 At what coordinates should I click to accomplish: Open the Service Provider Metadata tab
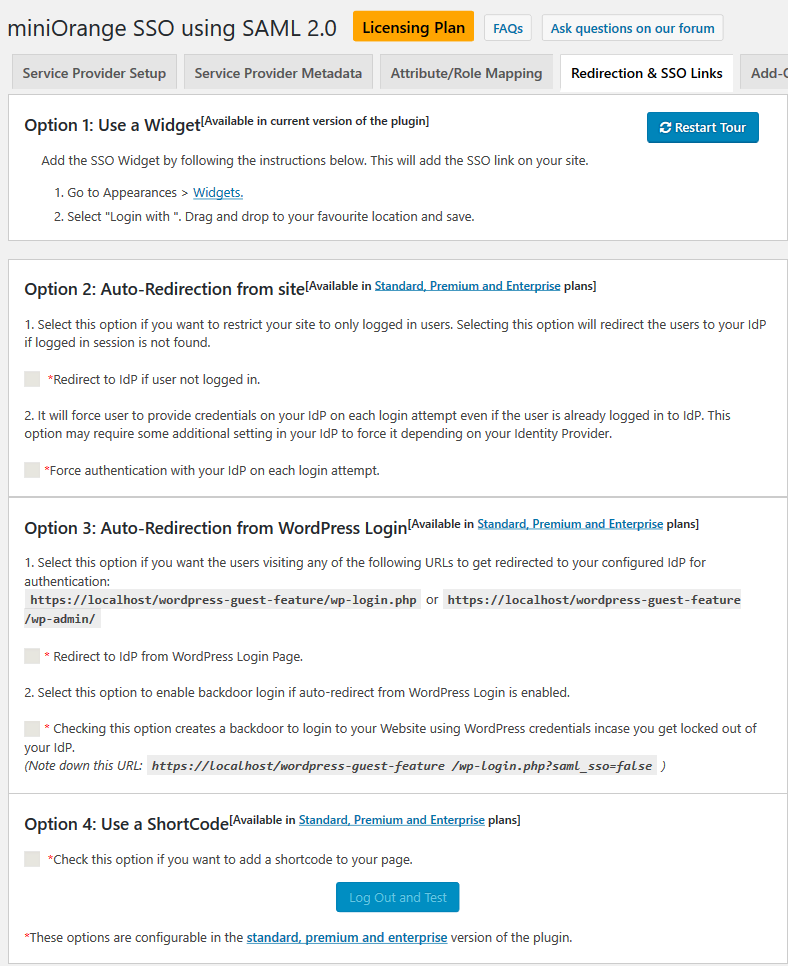coord(278,72)
